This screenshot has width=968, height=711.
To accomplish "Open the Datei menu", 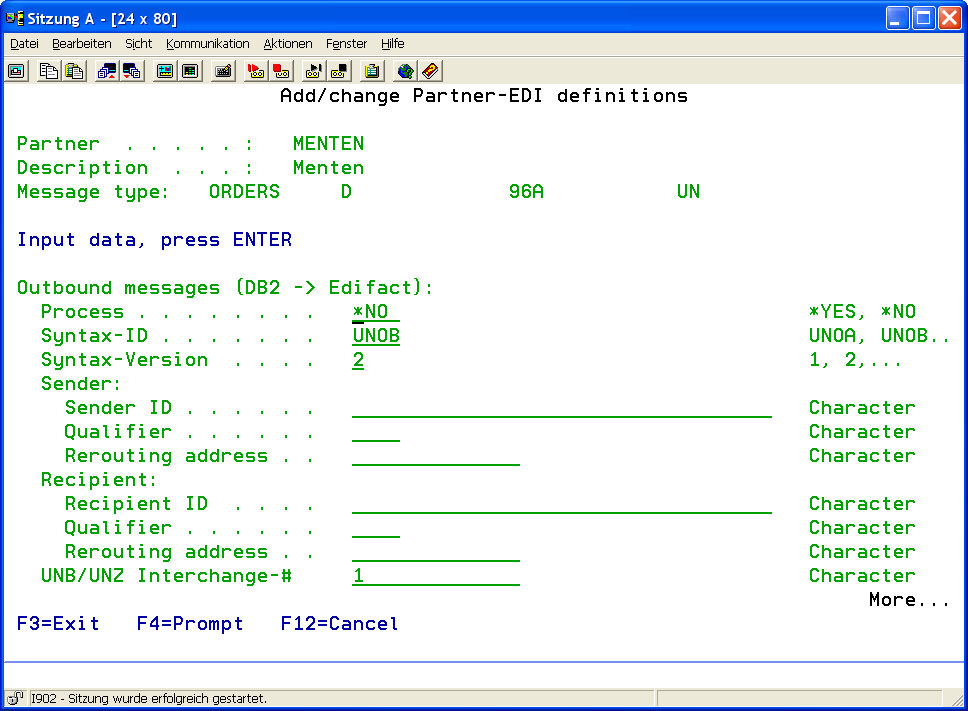I will [24, 44].
